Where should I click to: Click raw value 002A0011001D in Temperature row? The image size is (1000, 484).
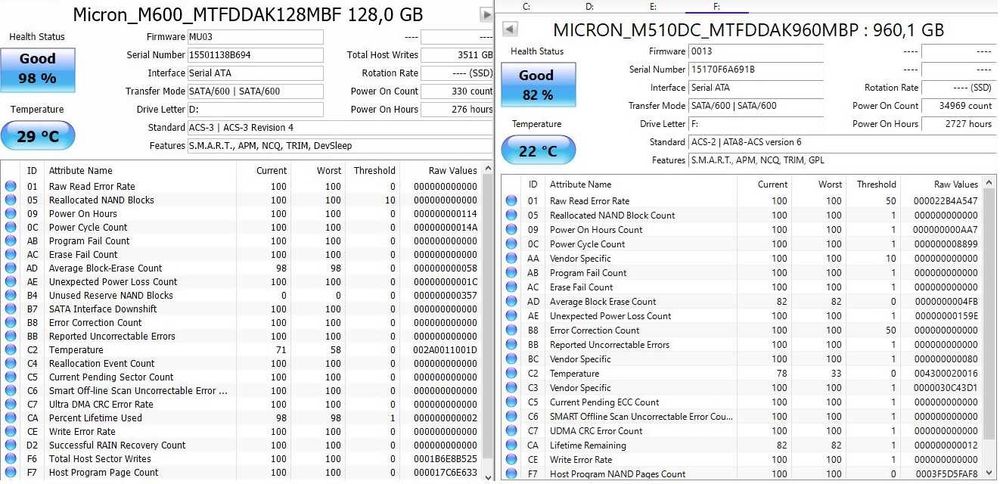(445, 350)
